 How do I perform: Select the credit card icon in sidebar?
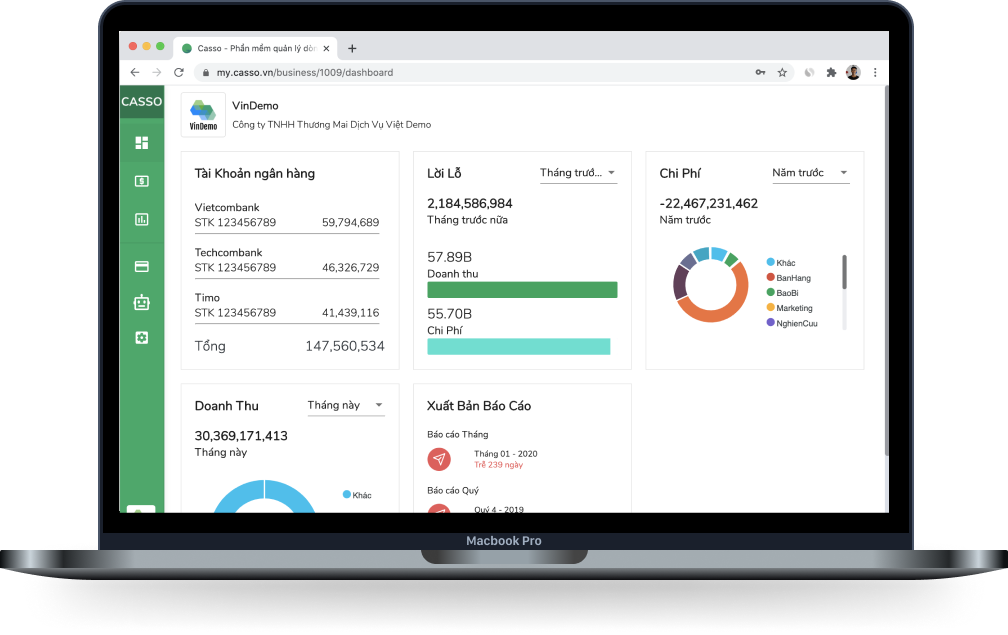coord(141,267)
